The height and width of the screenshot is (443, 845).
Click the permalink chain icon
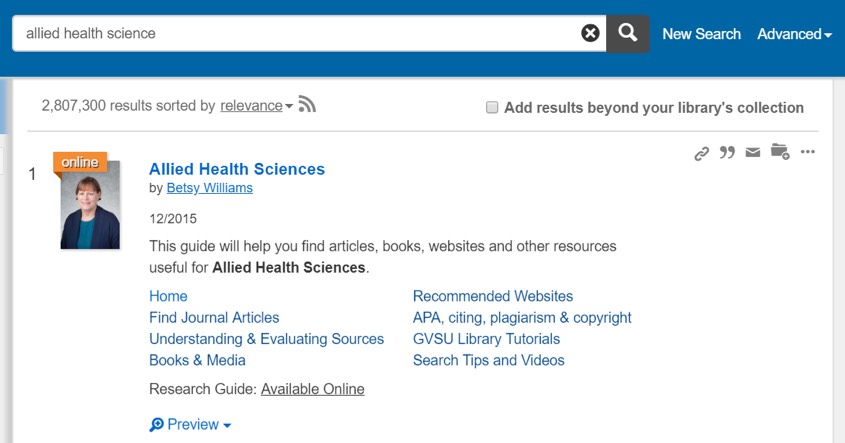pyautogui.click(x=702, y=153)
